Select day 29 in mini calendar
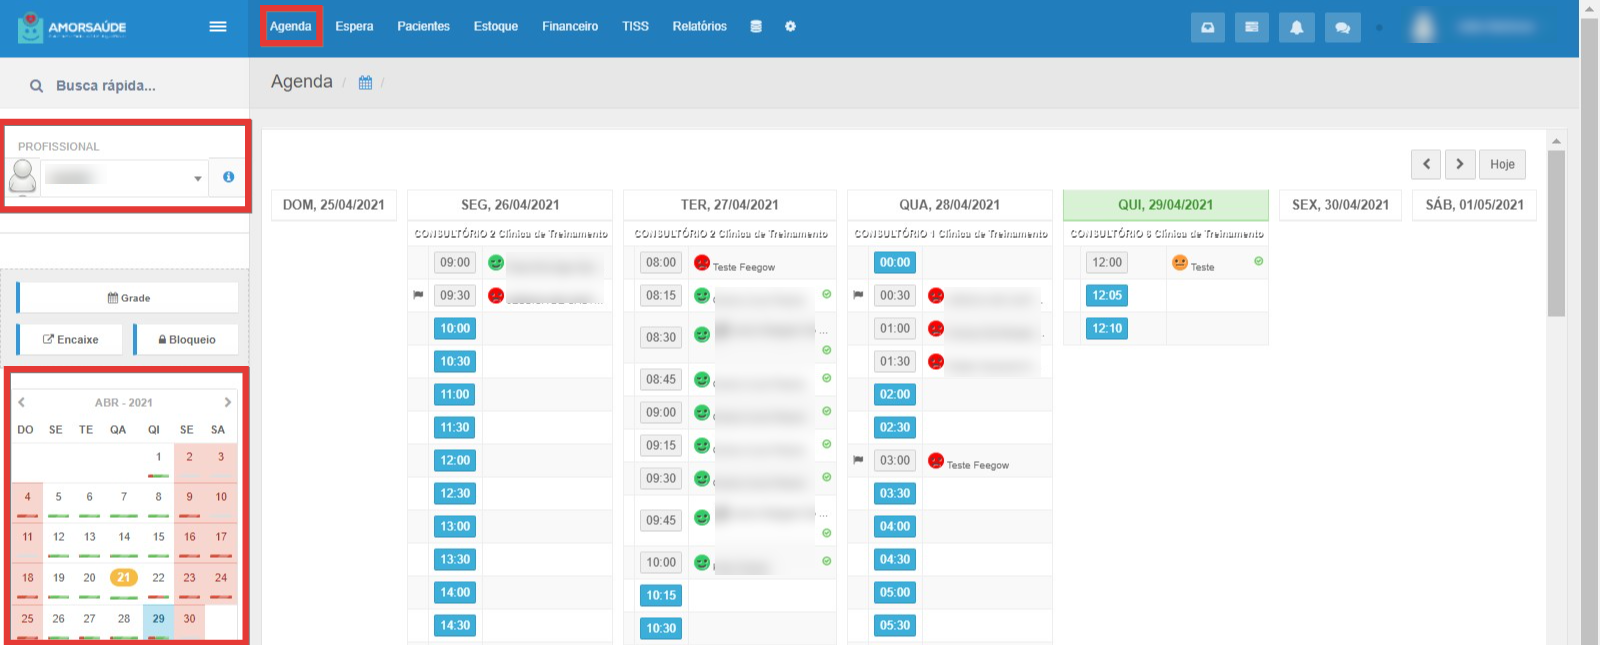1600x645 pixels. (158, 619)
